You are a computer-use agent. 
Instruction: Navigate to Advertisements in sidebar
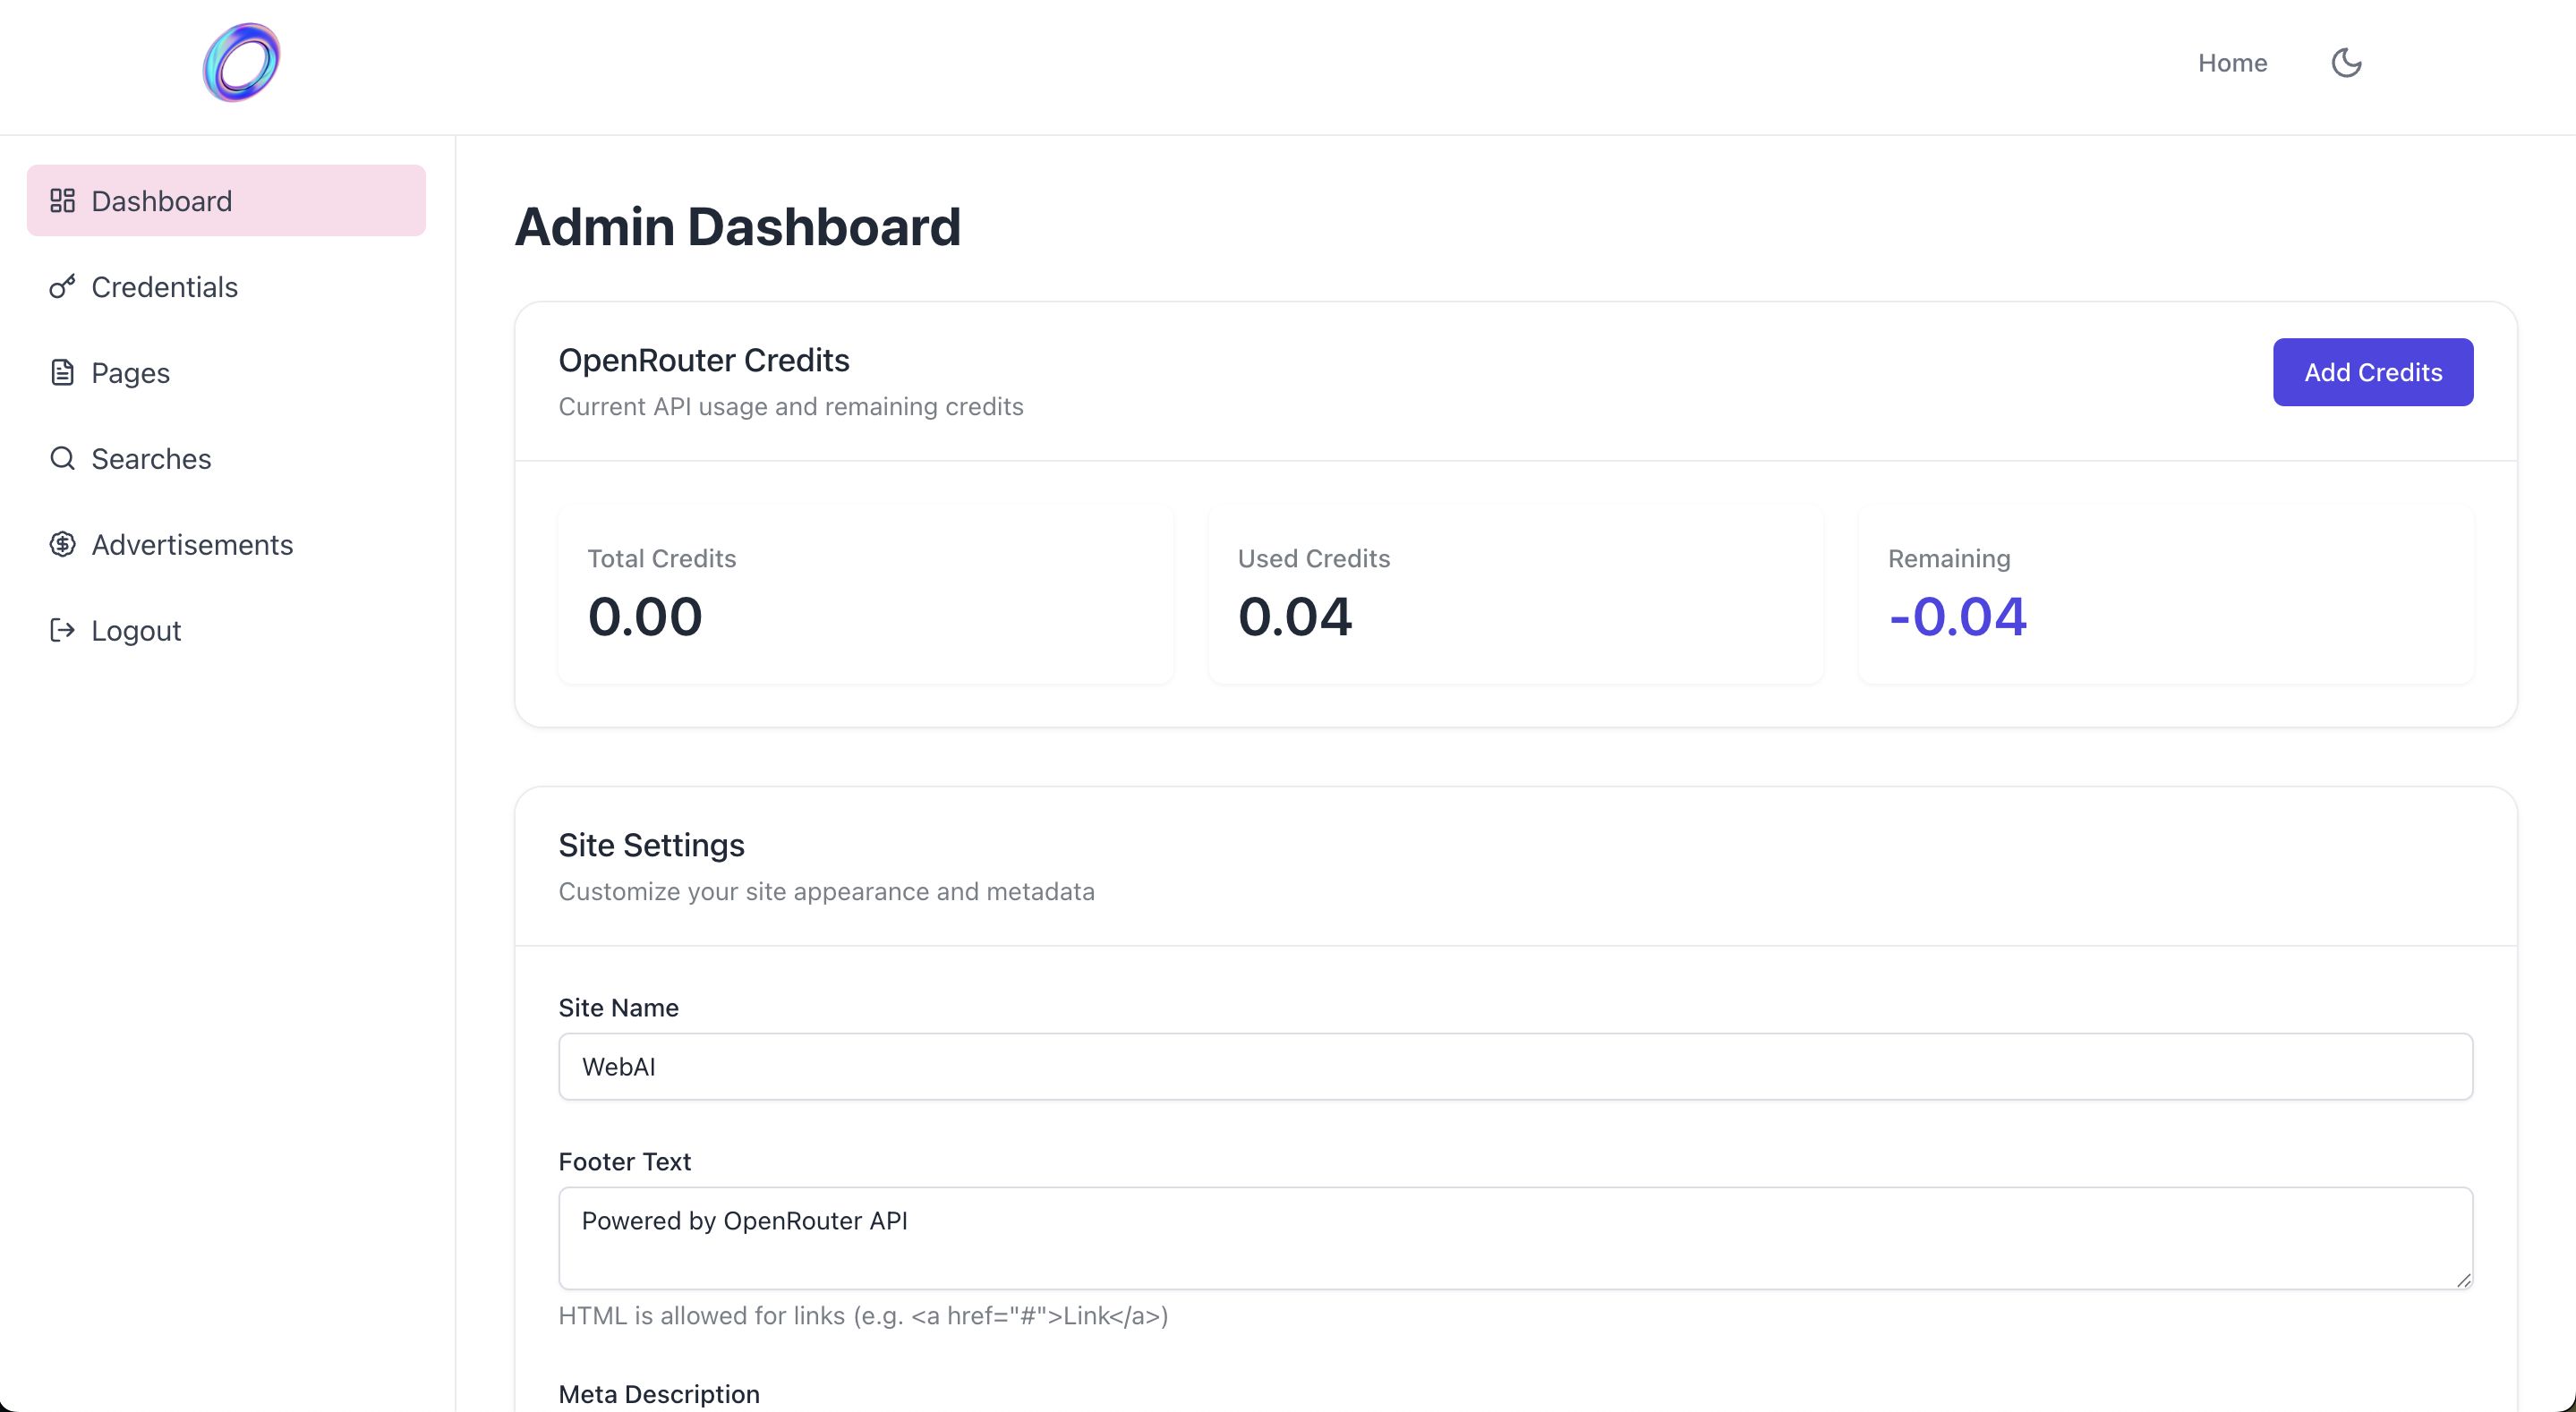(226, 545)
